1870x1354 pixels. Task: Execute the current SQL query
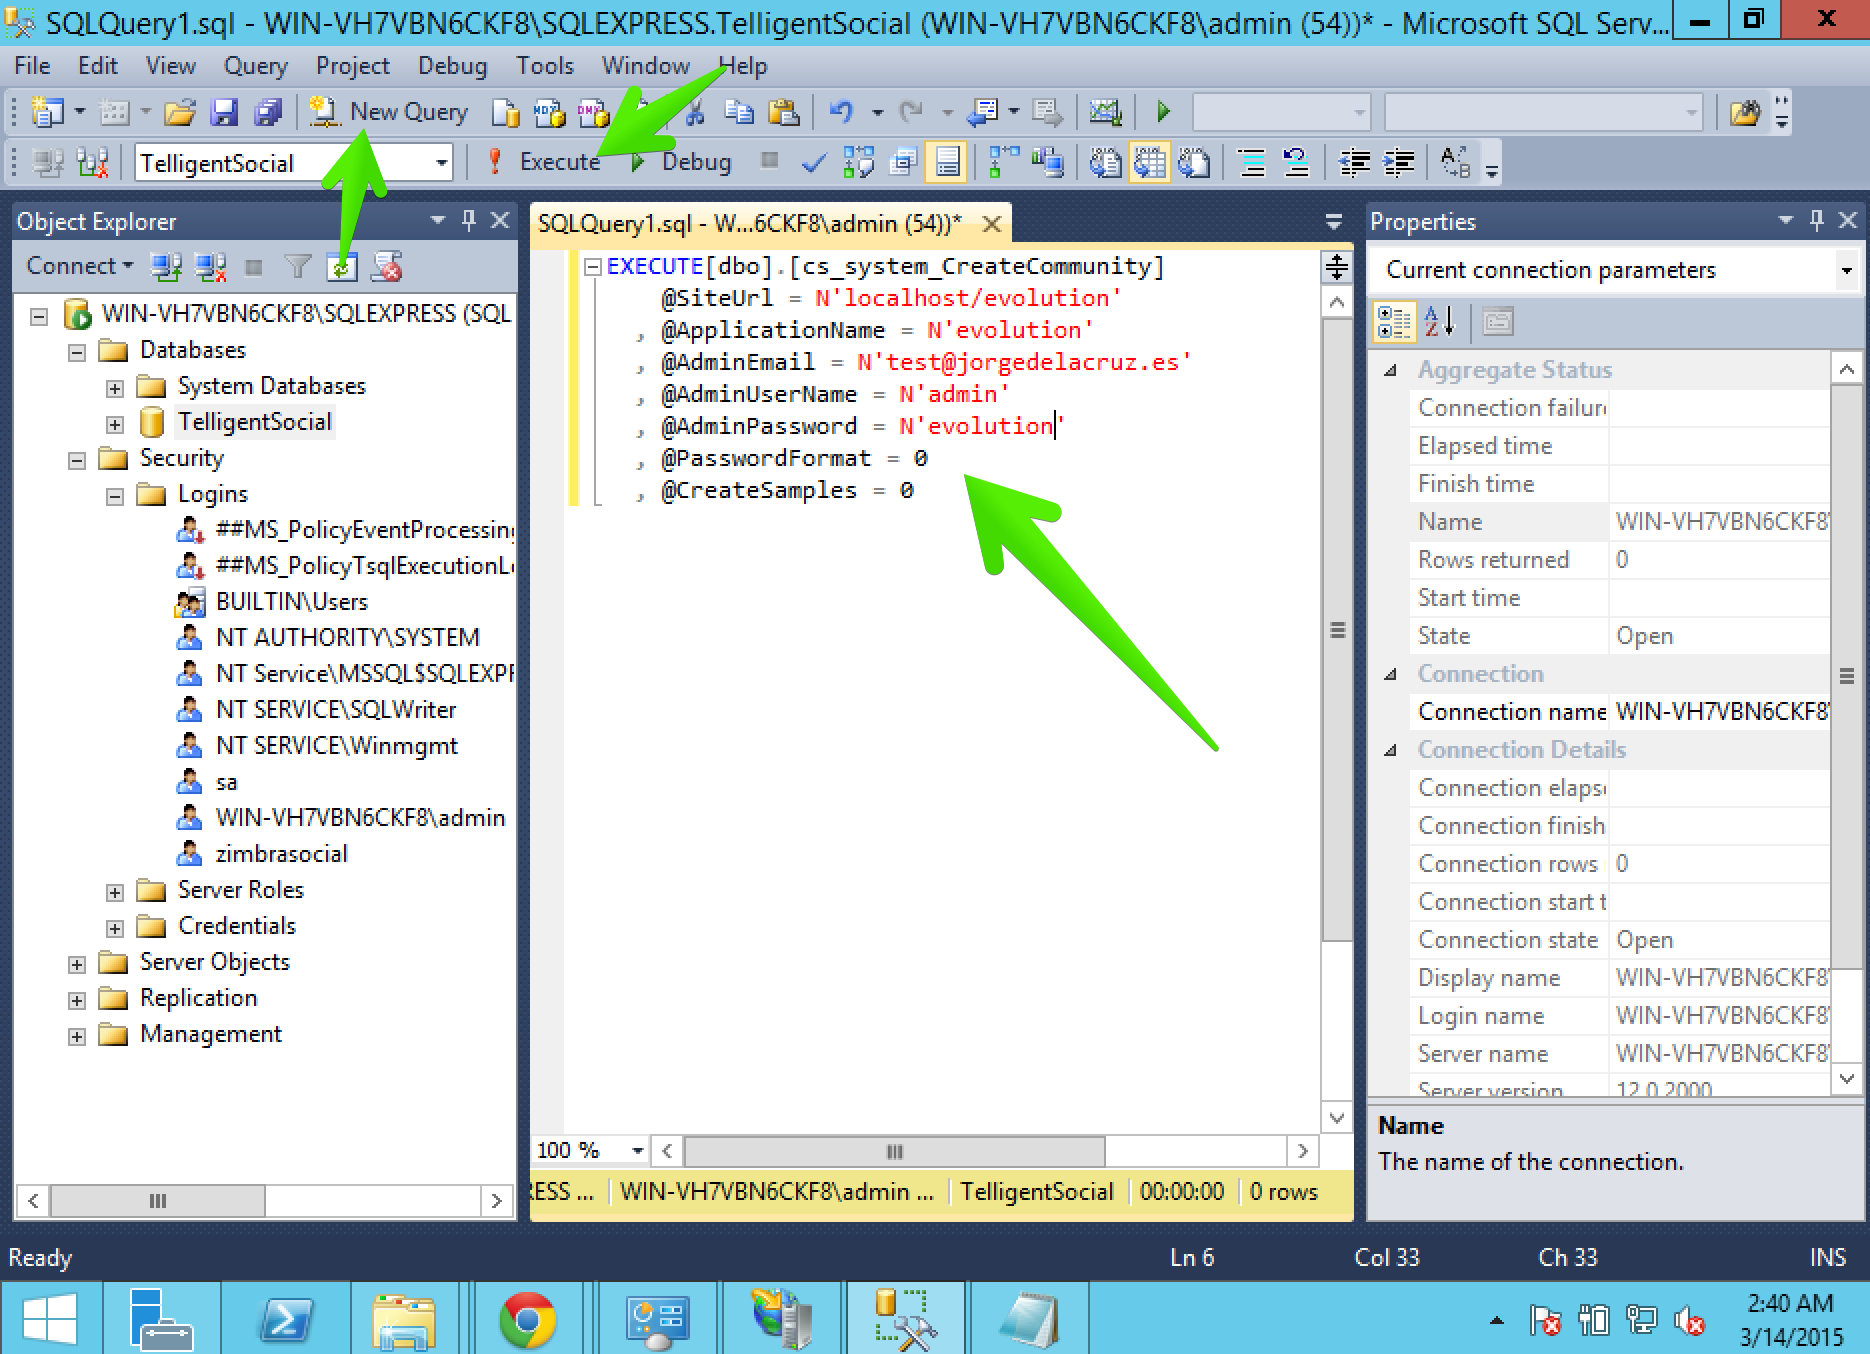(x=545, y=162)
